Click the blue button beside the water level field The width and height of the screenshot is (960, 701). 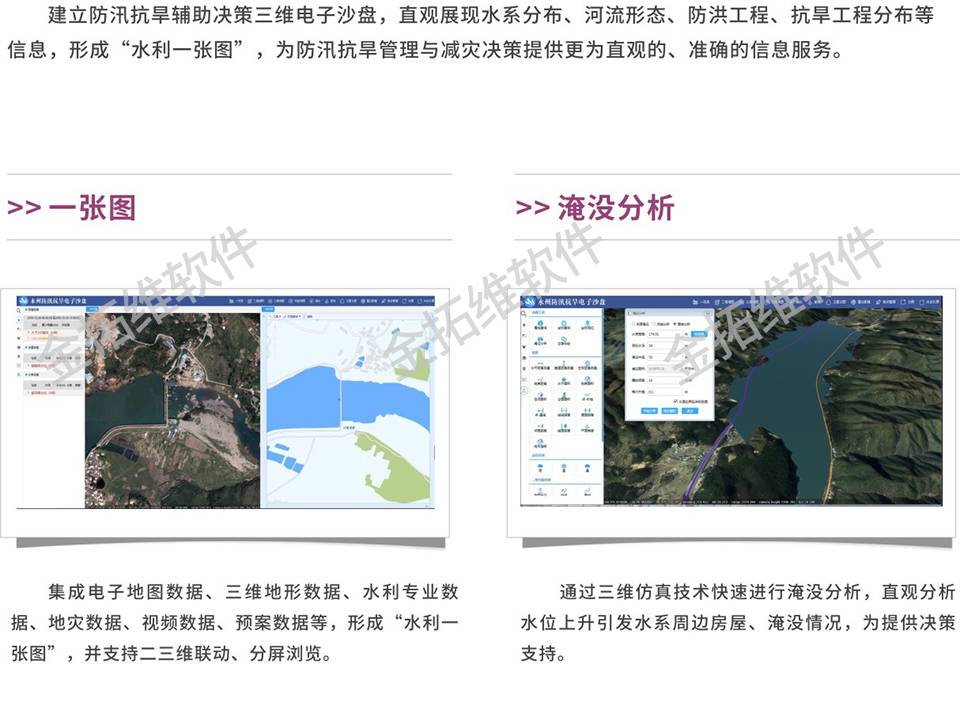699,334
